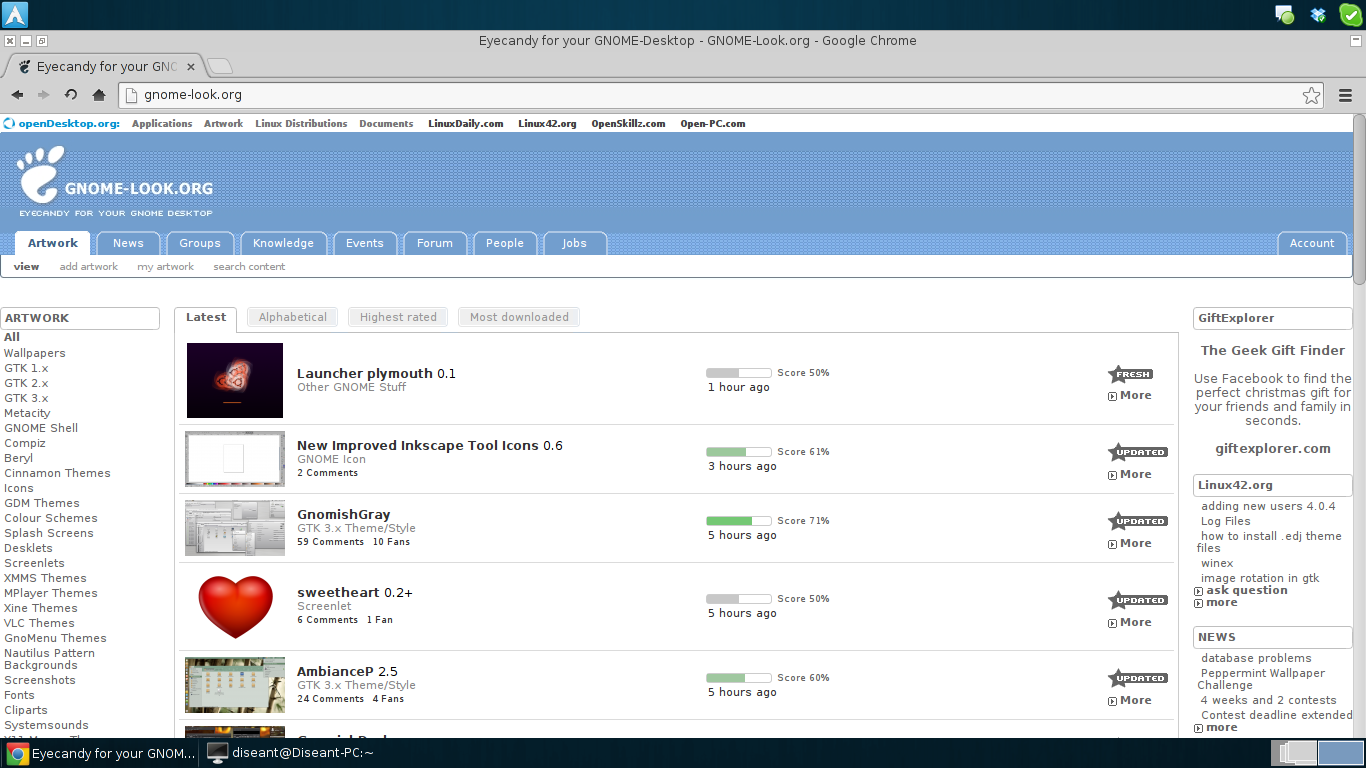Open the Chrome menu hamburger icon
Viewport: 1366px width, 768px height.
(1346, 95)
